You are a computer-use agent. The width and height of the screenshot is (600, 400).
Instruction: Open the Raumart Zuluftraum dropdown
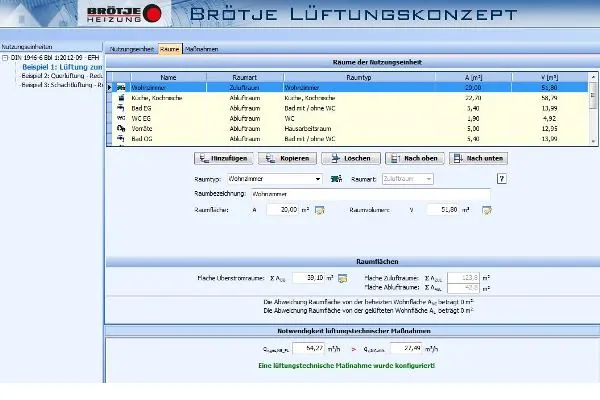(408, 179)
